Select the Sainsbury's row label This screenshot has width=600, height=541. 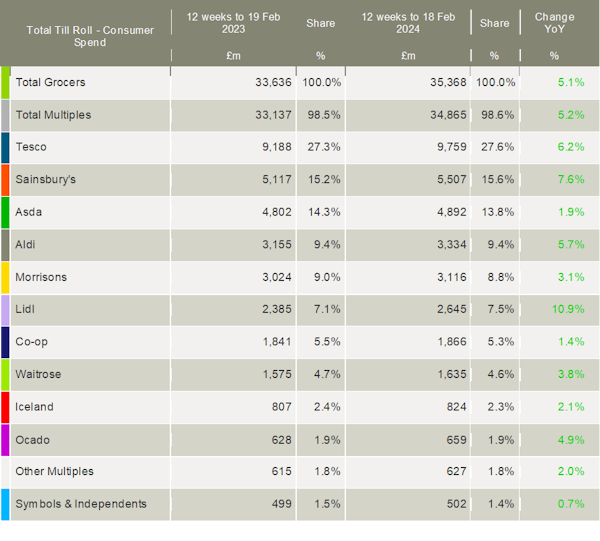46,179
